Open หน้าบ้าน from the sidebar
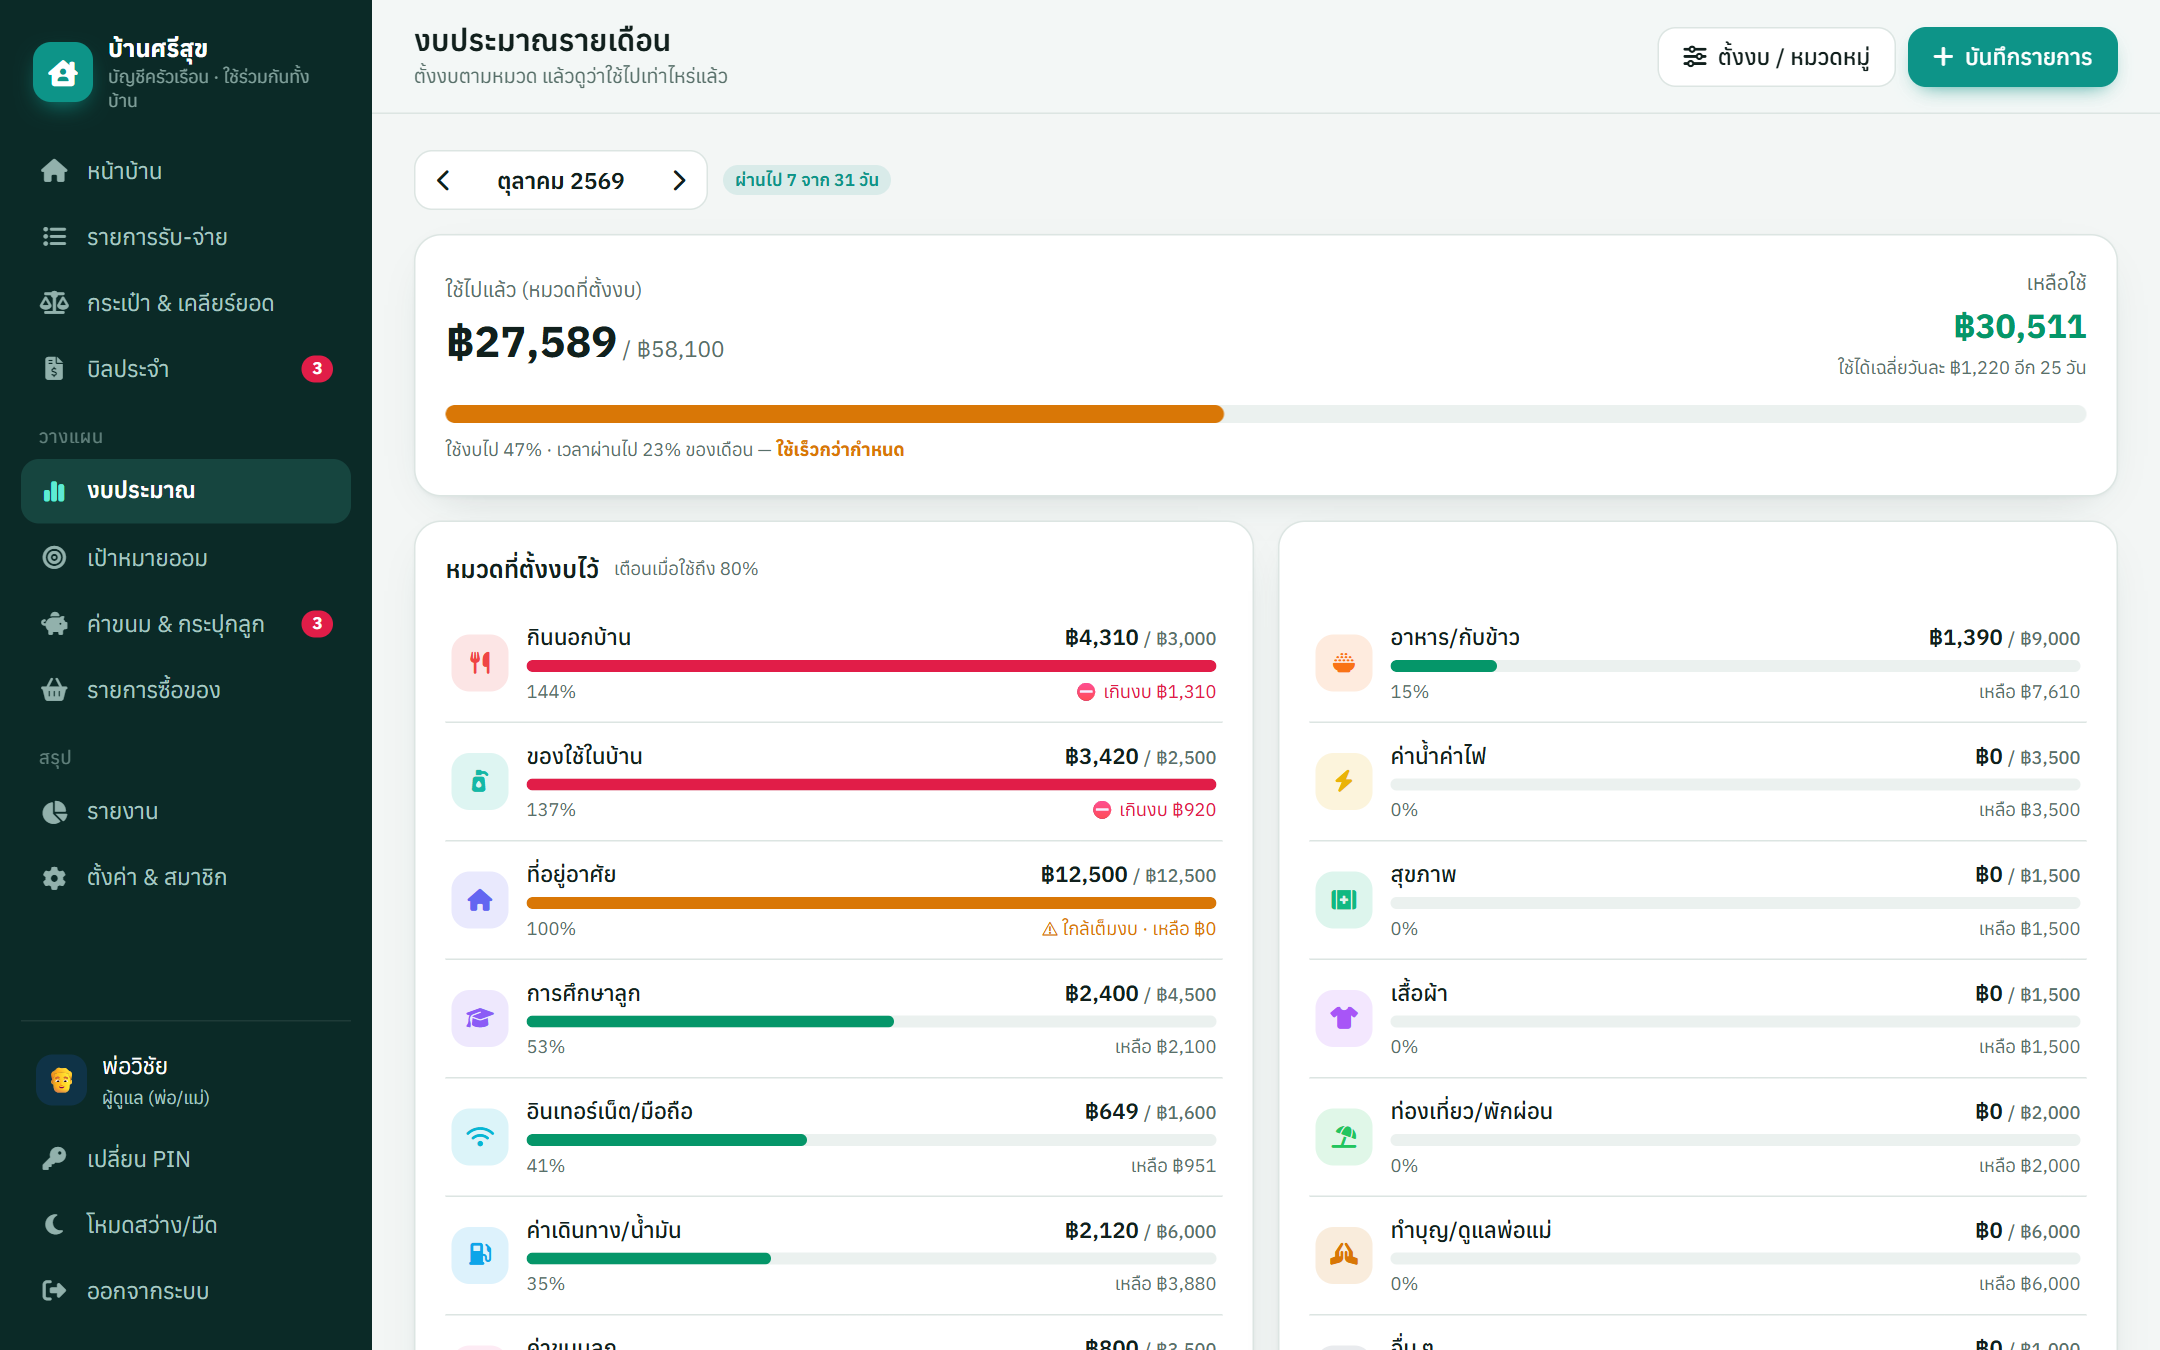This screenshot has height=1350, width=2160. 186,171
